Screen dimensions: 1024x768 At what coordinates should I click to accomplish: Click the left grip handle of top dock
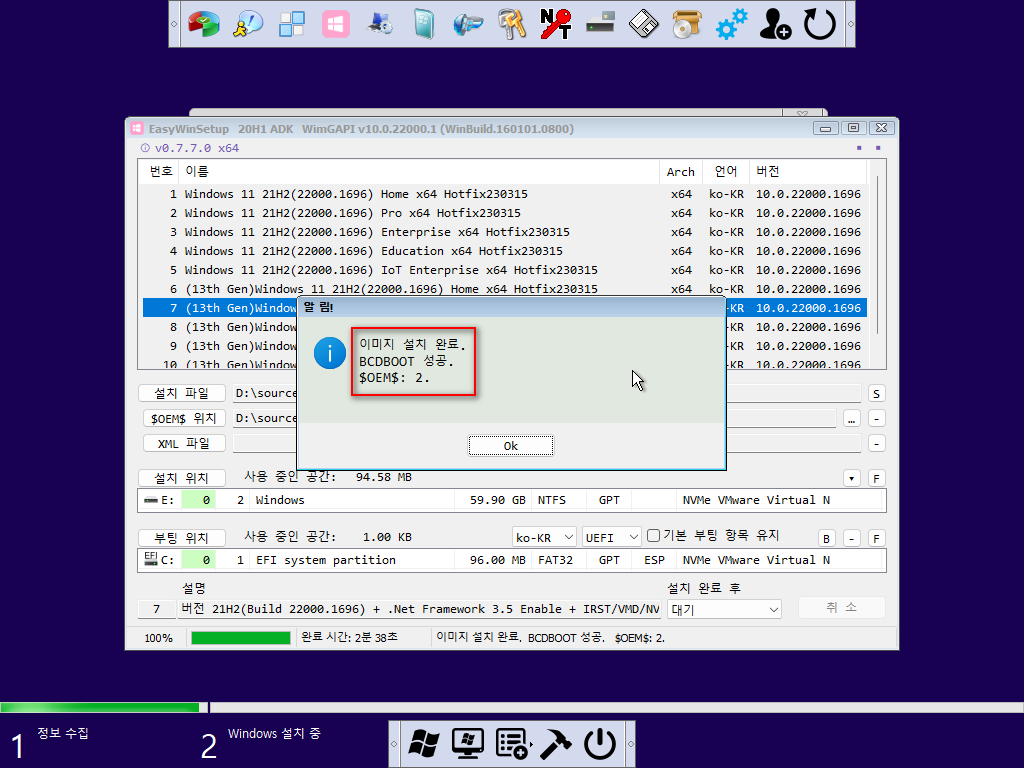[x=174, y=24]
